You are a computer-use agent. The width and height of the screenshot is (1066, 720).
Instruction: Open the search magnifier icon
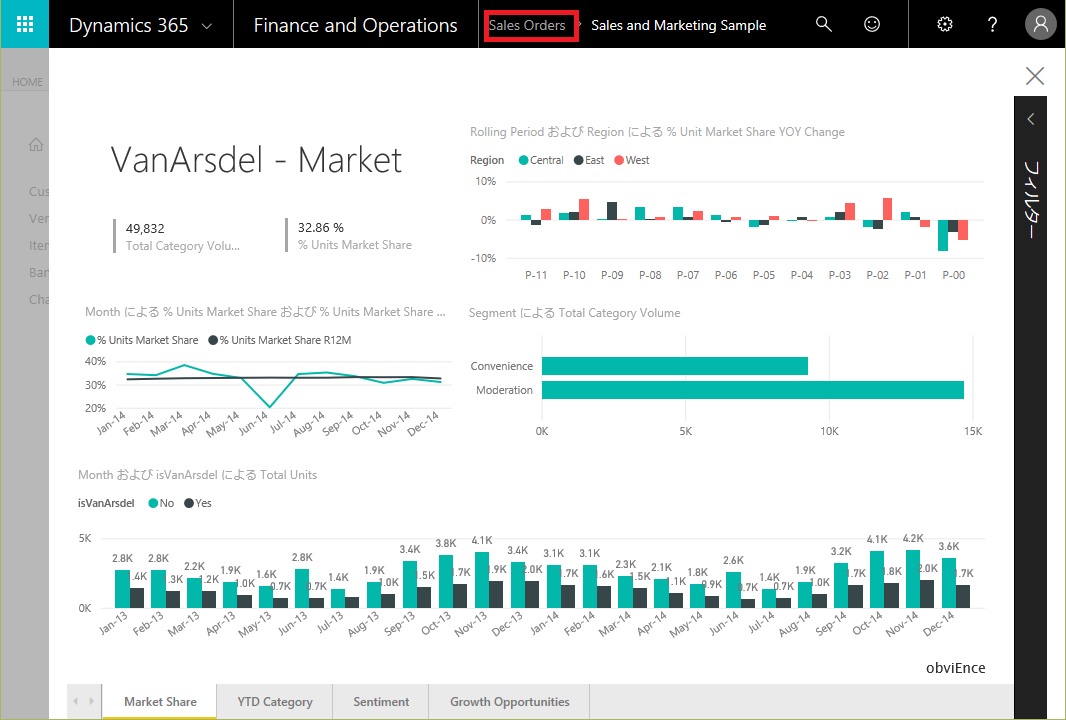[823, 24]
